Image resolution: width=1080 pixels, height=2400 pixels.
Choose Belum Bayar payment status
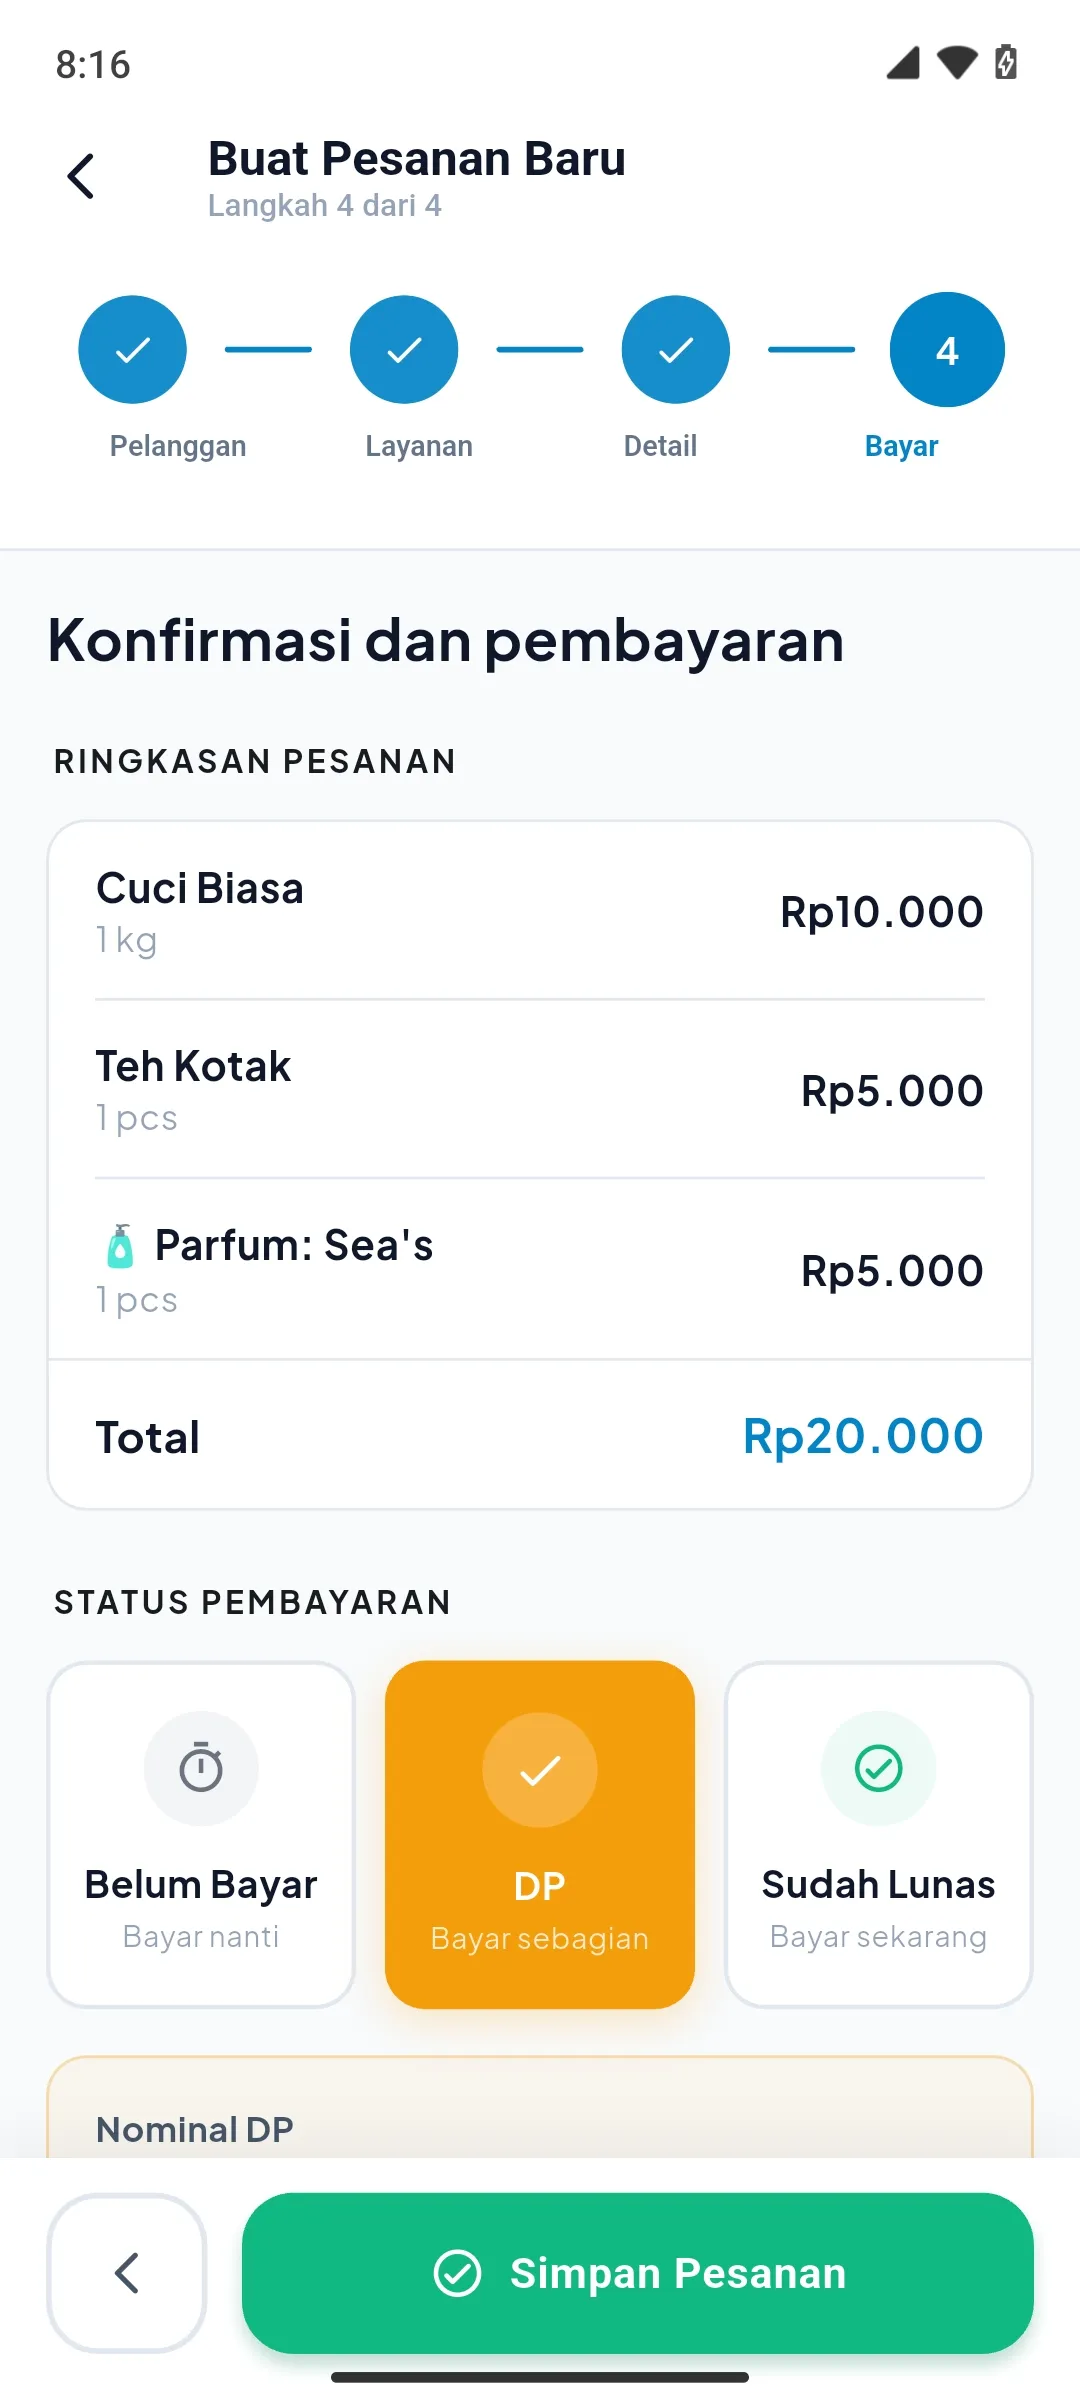click(201, 1834)
